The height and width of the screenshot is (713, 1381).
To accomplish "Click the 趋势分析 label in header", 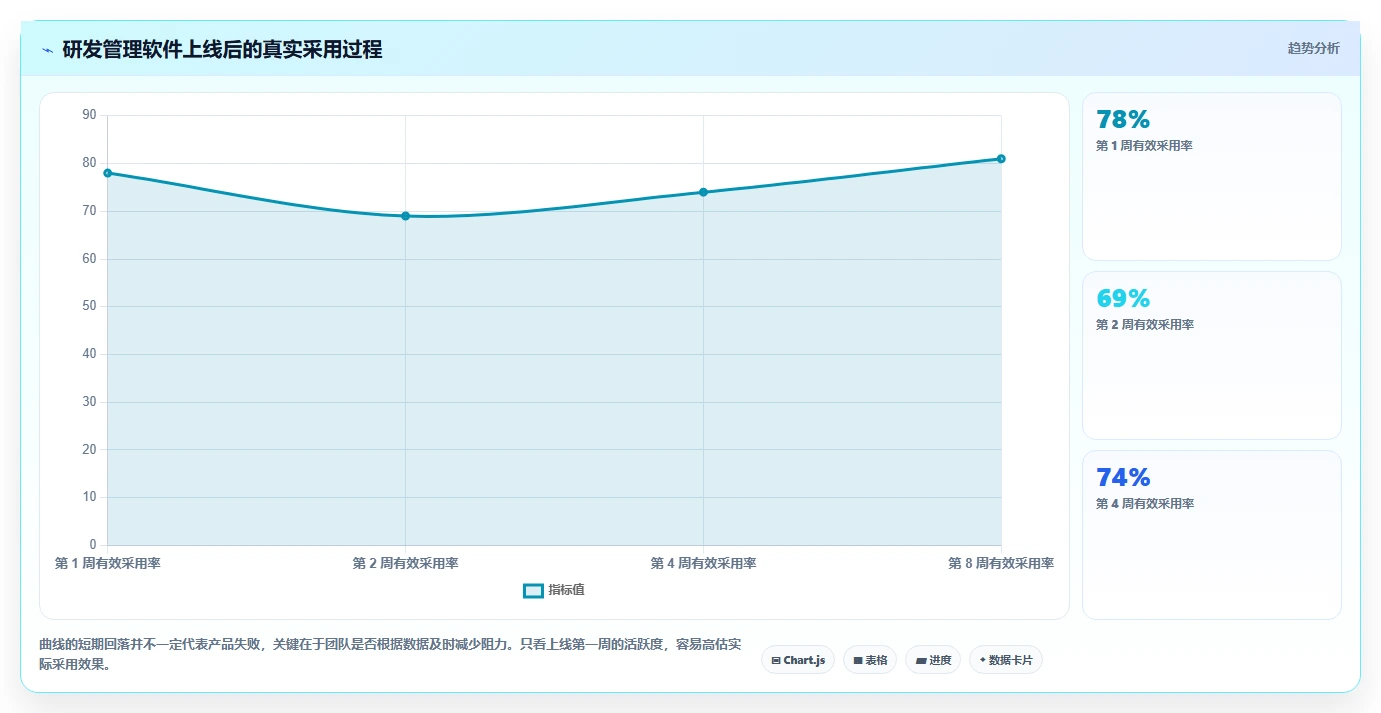I will point(1313,48).
